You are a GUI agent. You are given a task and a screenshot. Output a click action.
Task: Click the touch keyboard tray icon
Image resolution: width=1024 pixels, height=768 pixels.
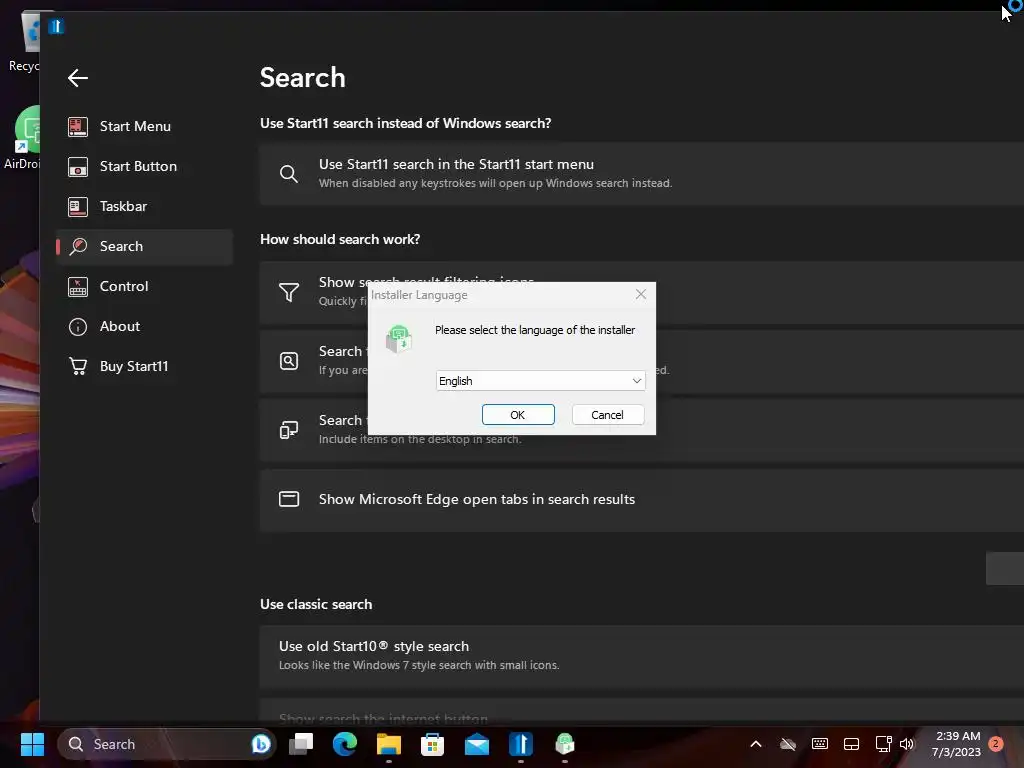(820, 744)
